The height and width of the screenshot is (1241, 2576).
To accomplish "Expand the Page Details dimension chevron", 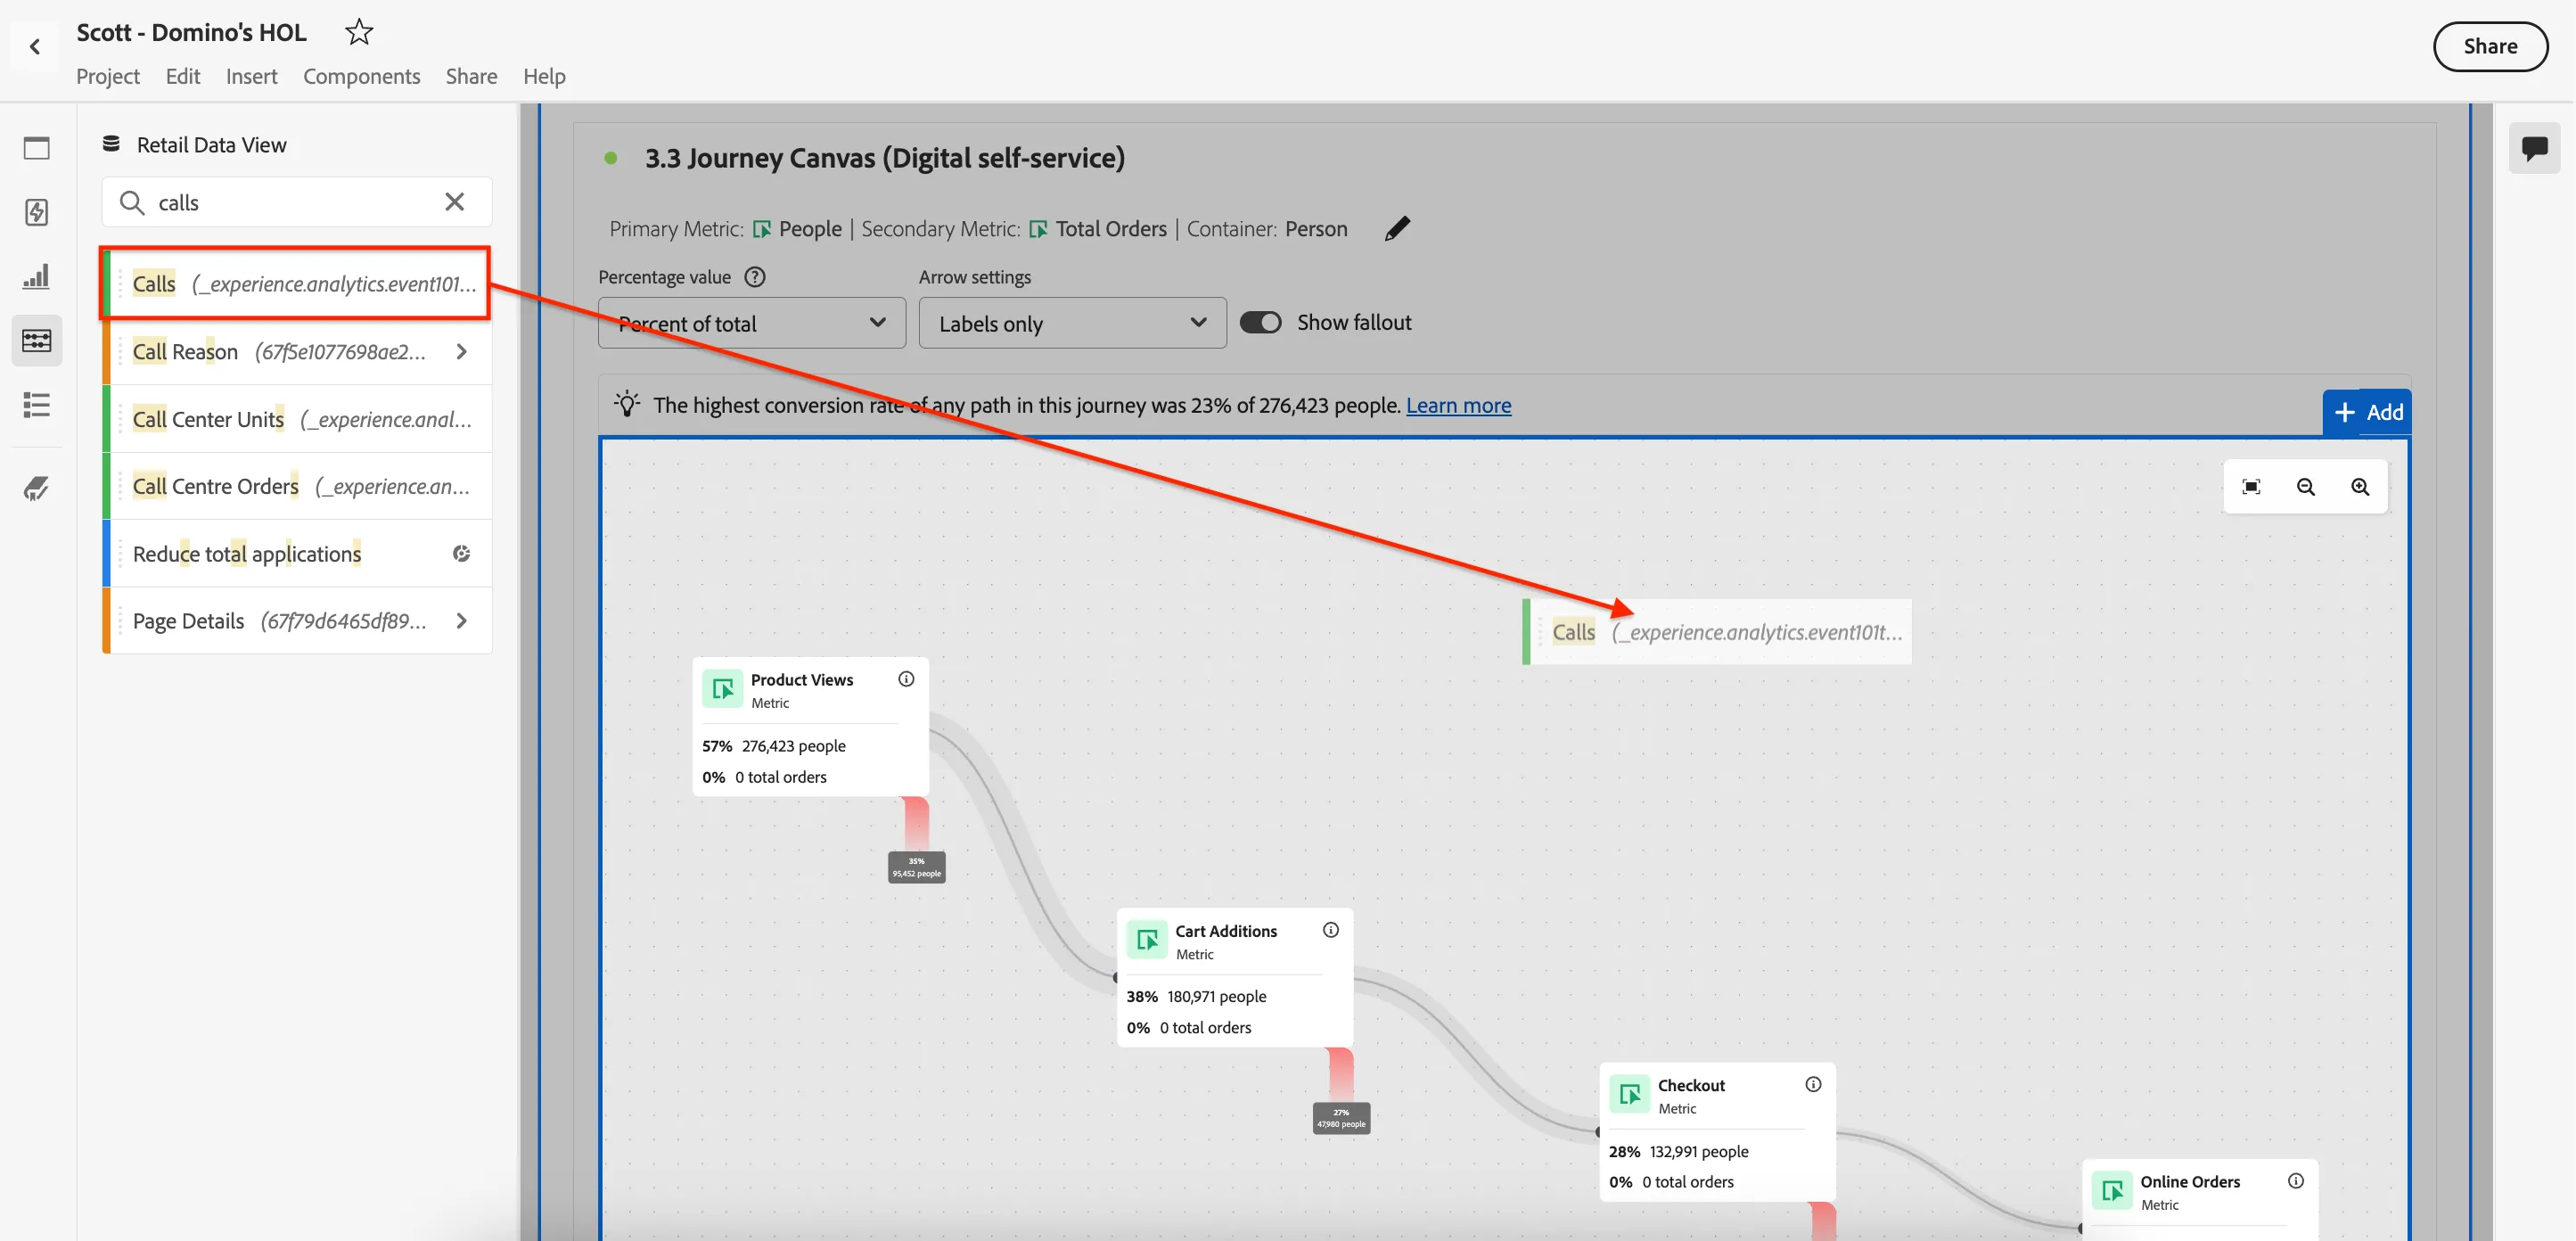I will click(461, 621).
